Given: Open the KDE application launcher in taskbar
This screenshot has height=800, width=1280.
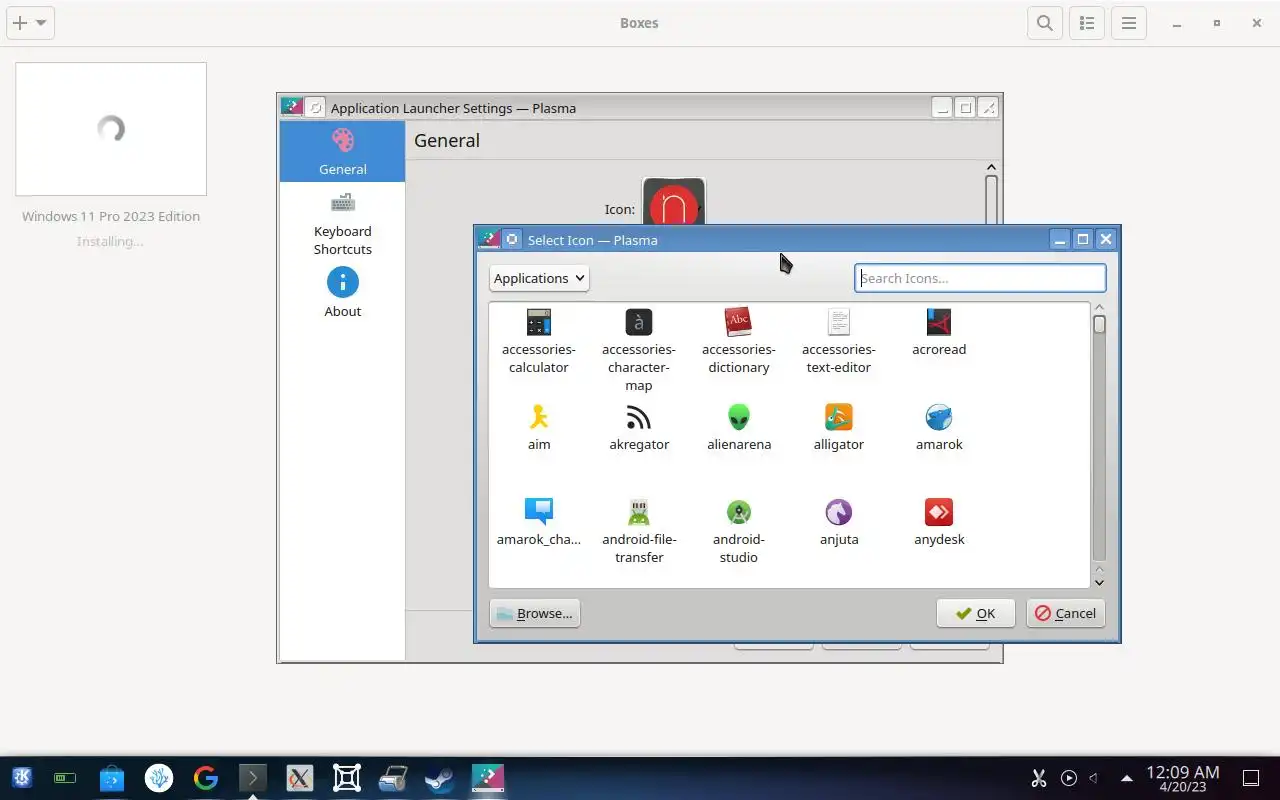Looking at the screenshot, I should pyautogui.click(x=22, y=778).
